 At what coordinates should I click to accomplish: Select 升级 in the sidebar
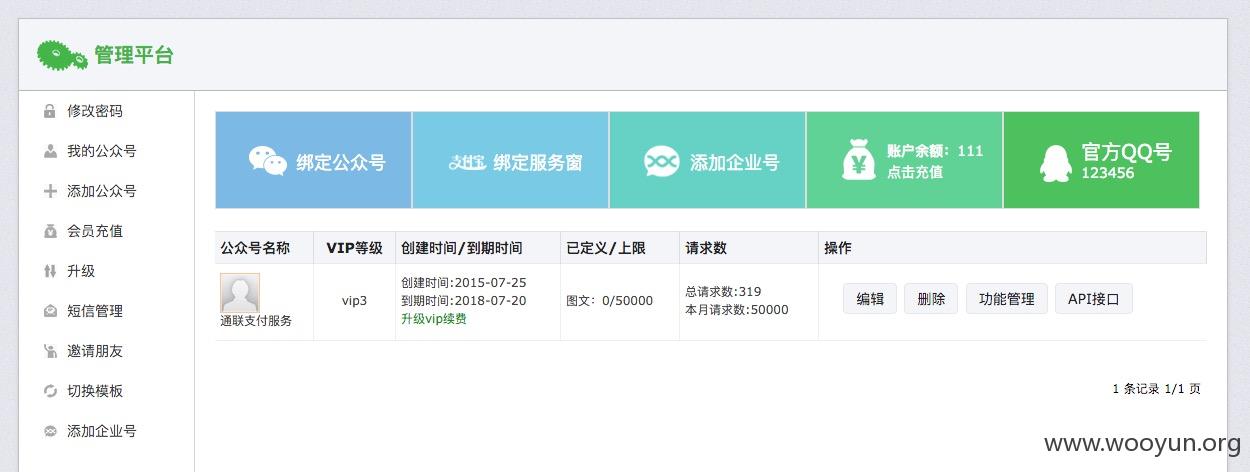81,271
